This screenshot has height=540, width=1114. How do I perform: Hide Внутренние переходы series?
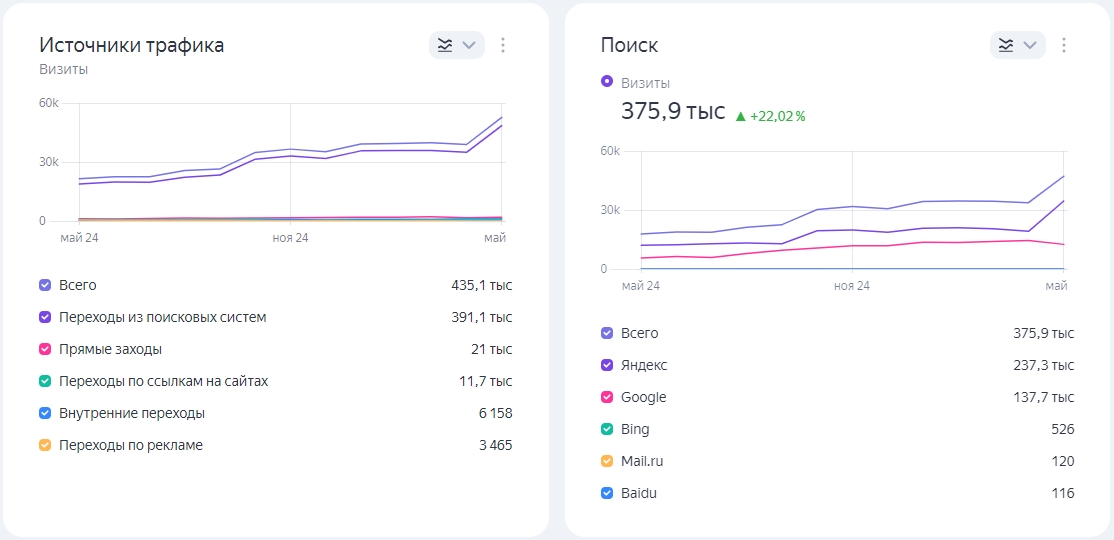pyautogui.click(x=45, y=414)
